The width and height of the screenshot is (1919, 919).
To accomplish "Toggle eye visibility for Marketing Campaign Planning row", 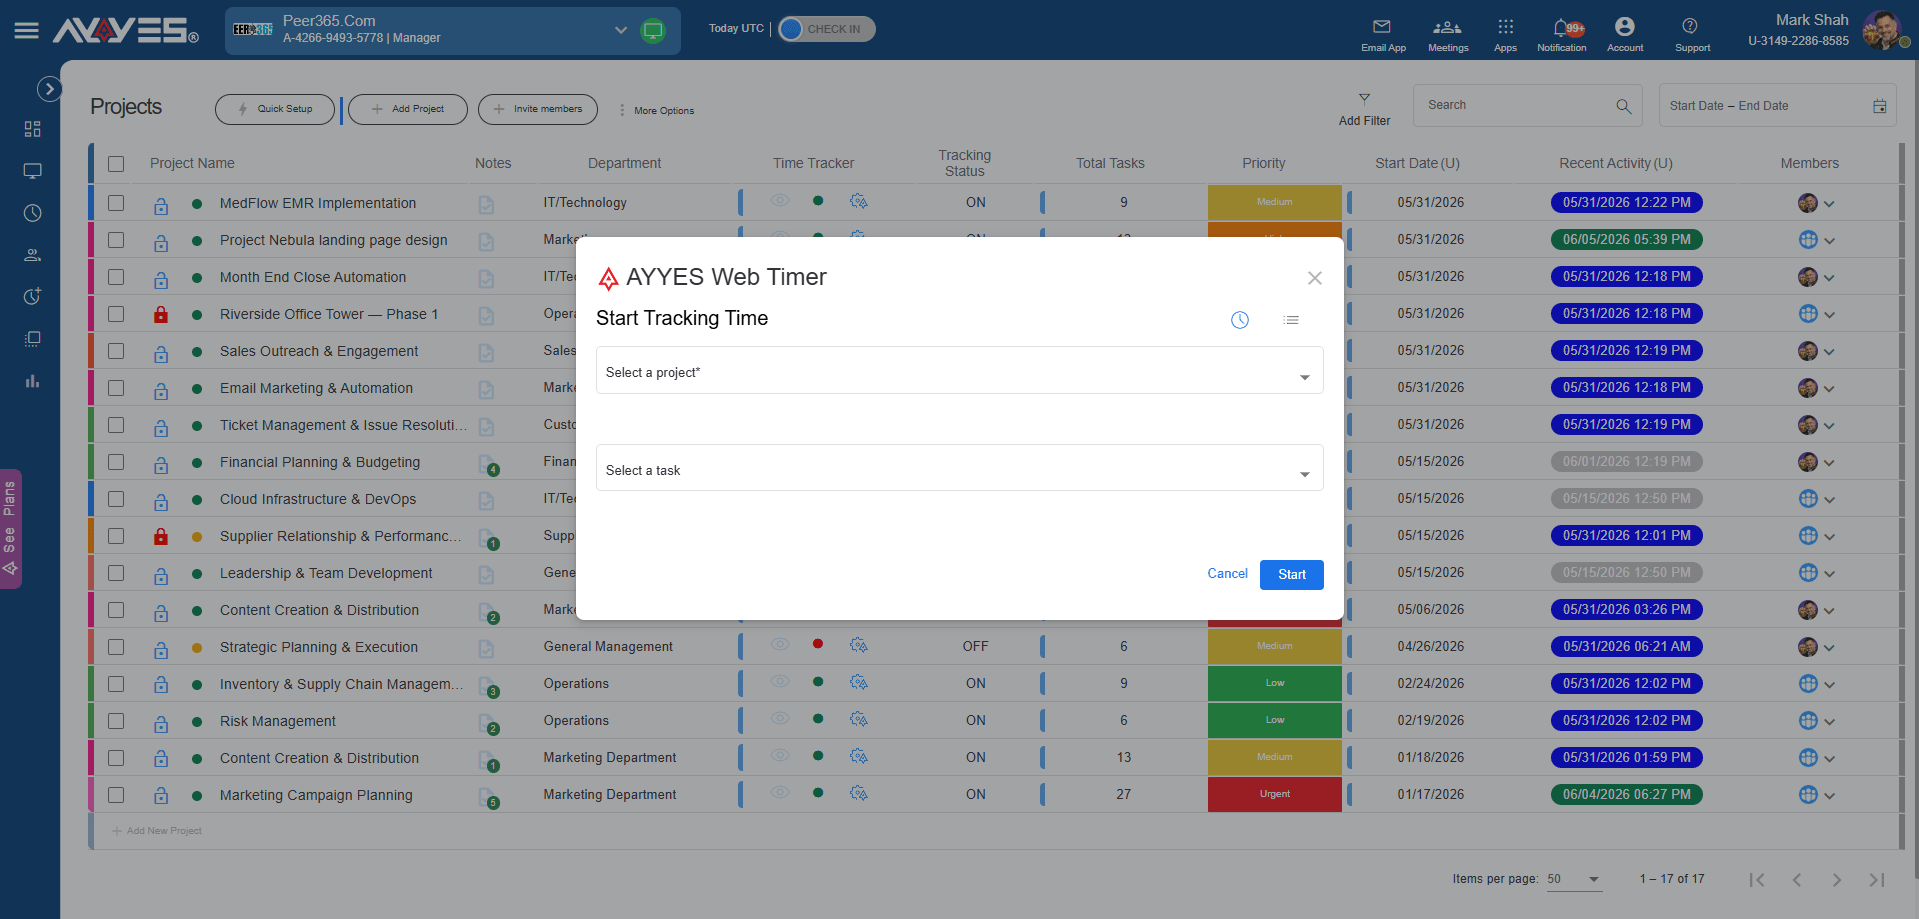I will (780, 792).
